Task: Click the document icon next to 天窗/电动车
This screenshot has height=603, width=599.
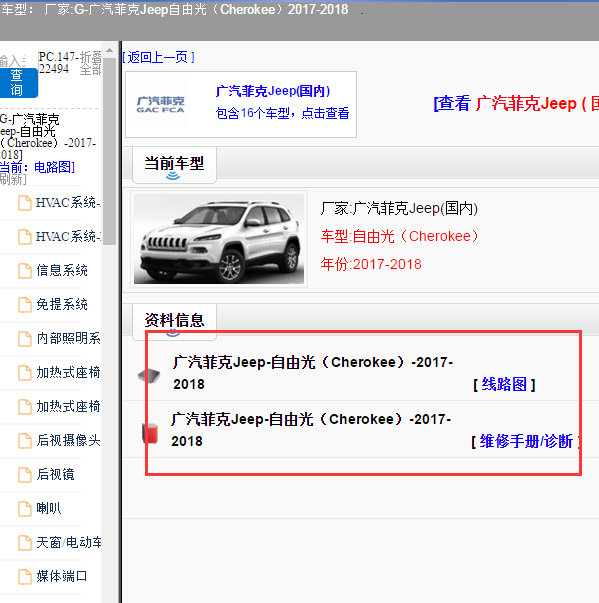Action: point(25,543)
